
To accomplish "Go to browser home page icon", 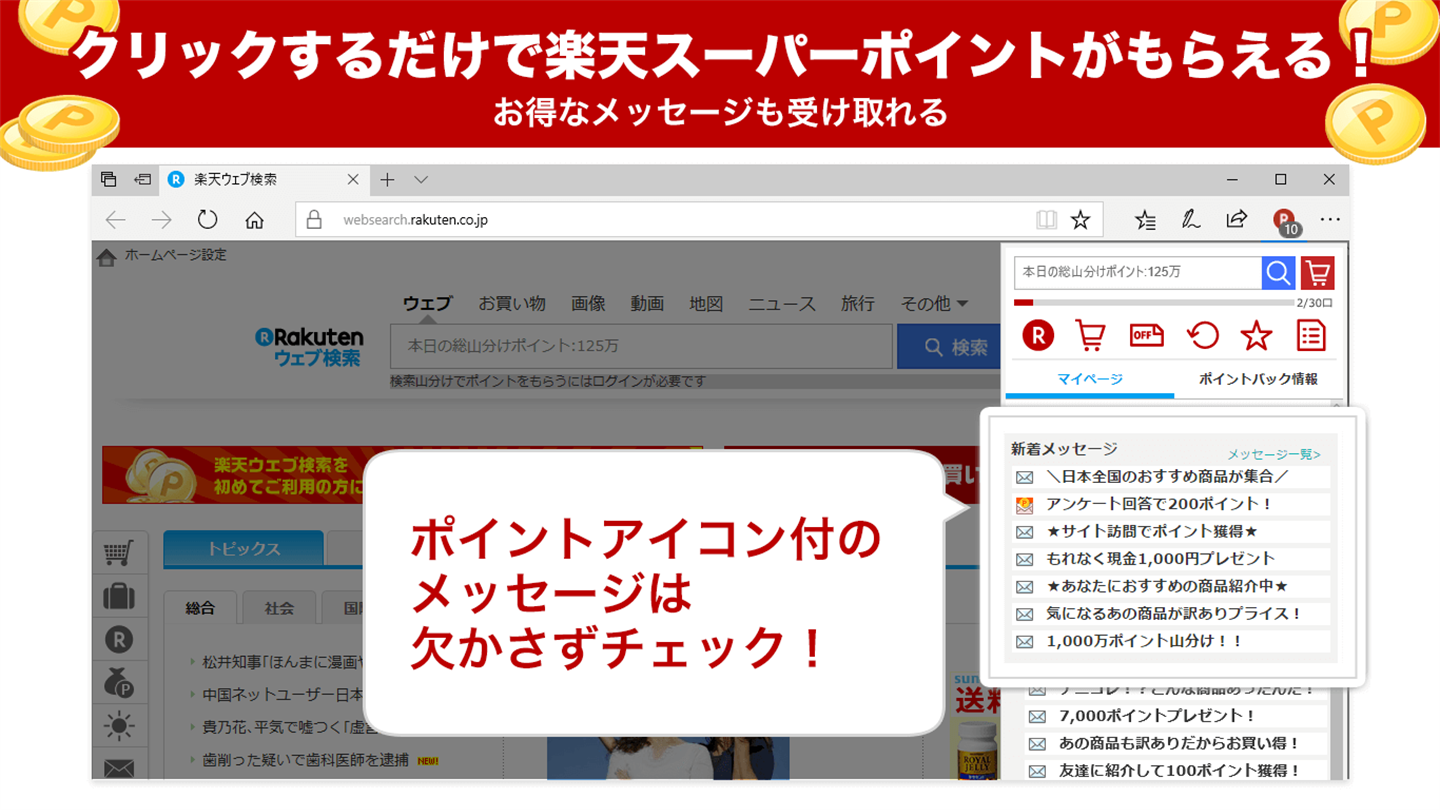I will [255, 220].
